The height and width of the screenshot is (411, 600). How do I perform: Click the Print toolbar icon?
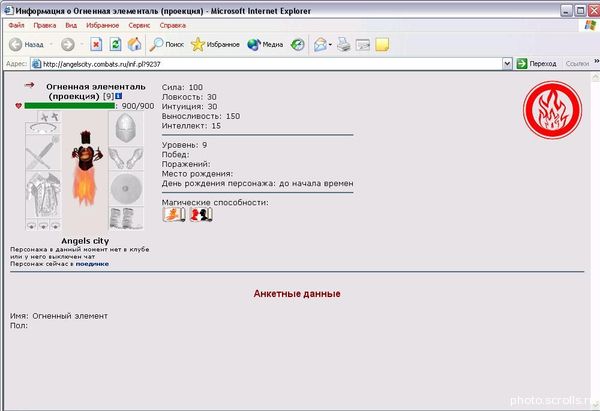tap(343, 45)
